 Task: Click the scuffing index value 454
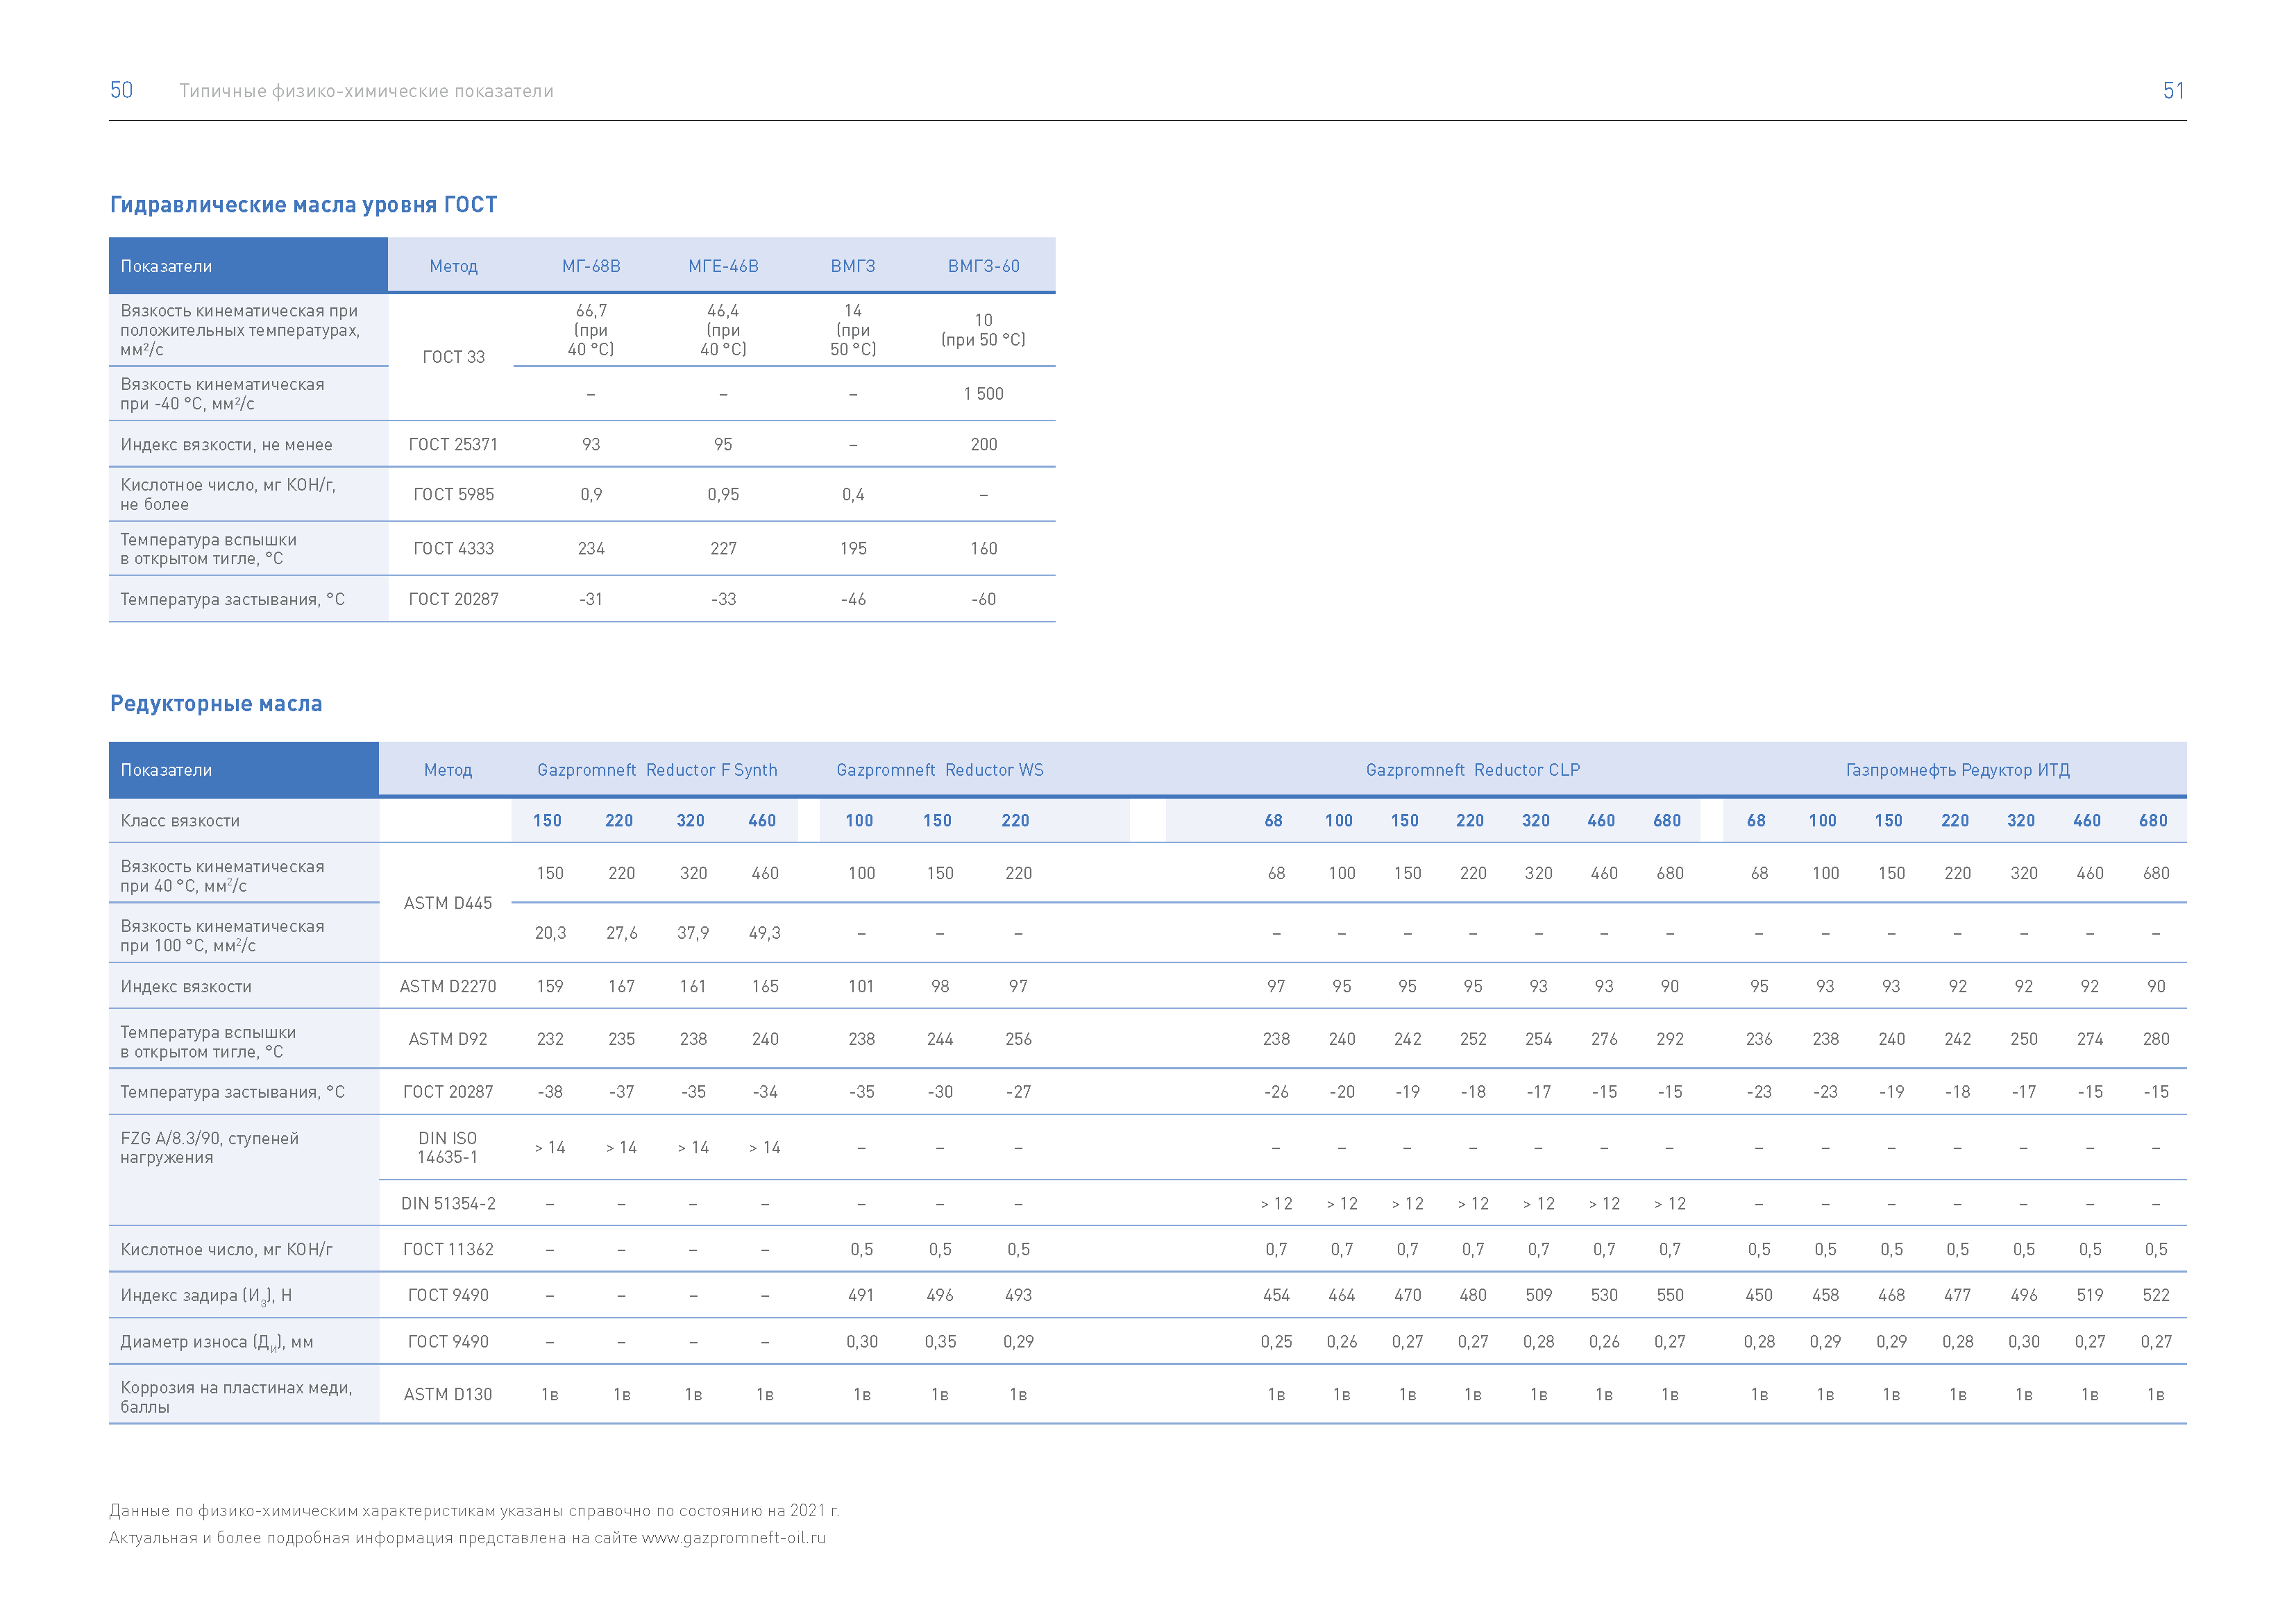click(x=1276, y=1296)
